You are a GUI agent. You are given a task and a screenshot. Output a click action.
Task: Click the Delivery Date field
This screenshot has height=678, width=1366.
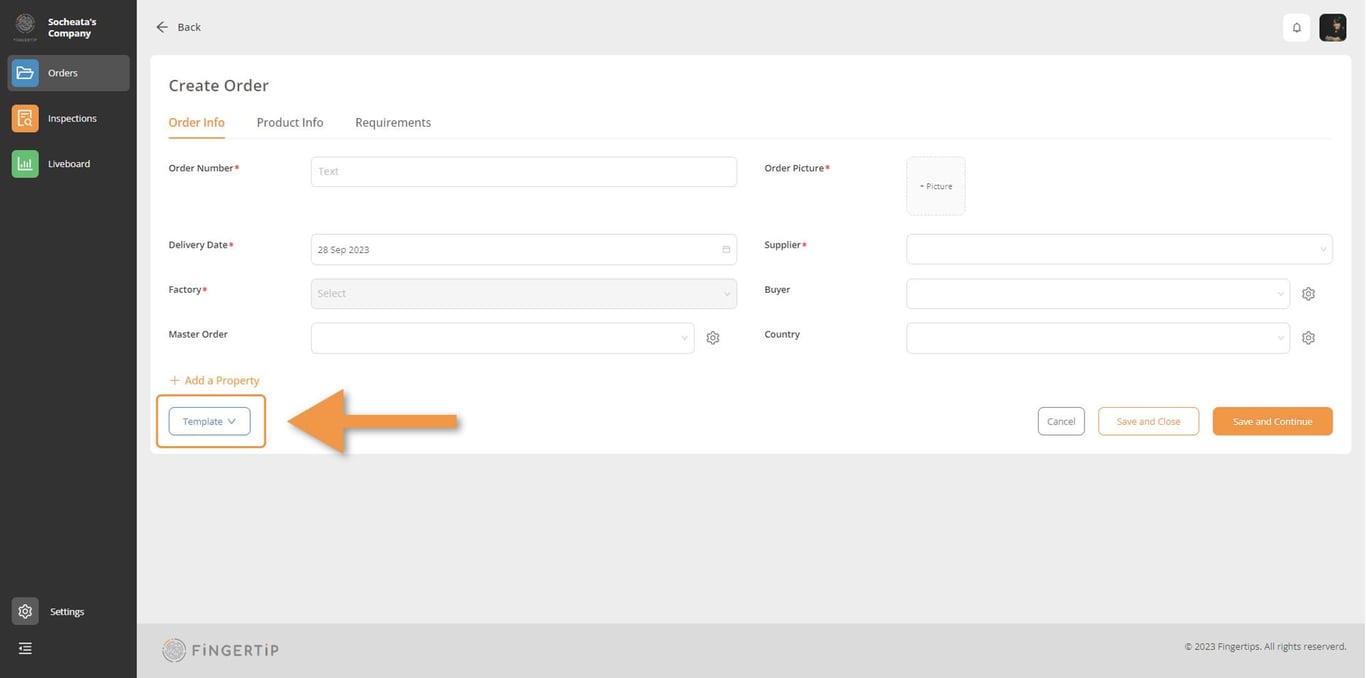(524, 249)
